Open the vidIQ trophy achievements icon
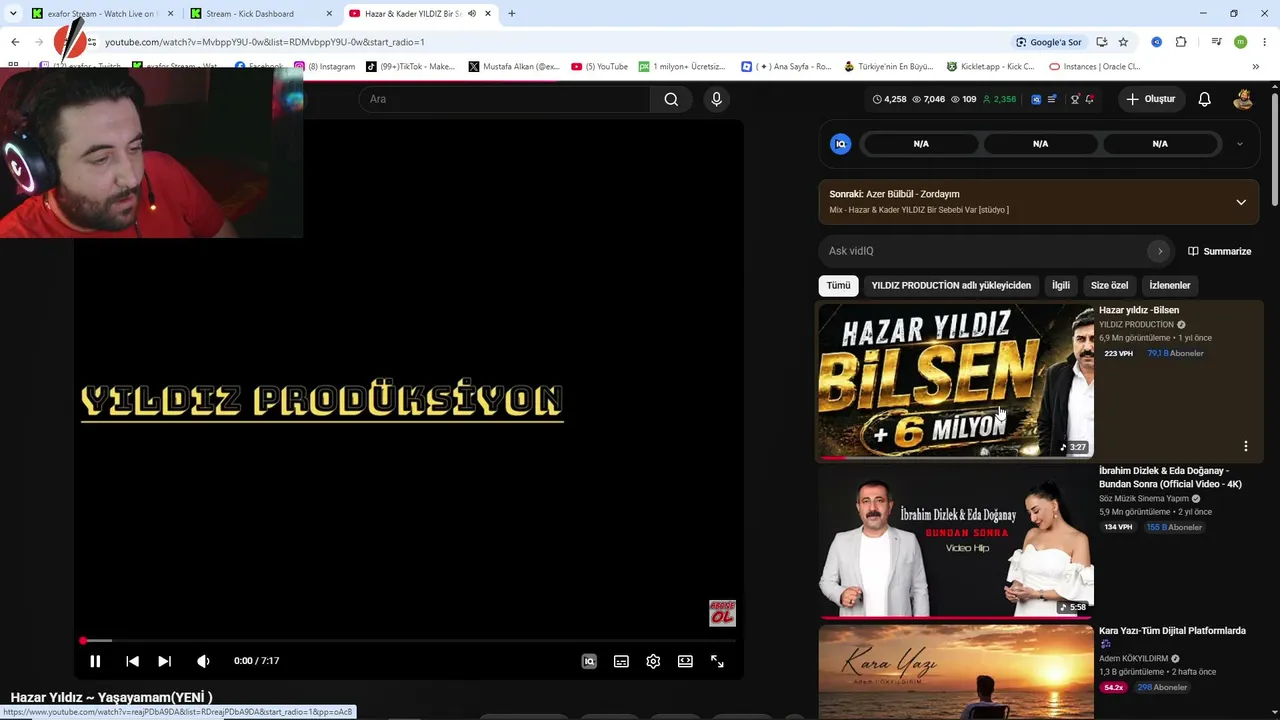 [x=1075, y=99]
